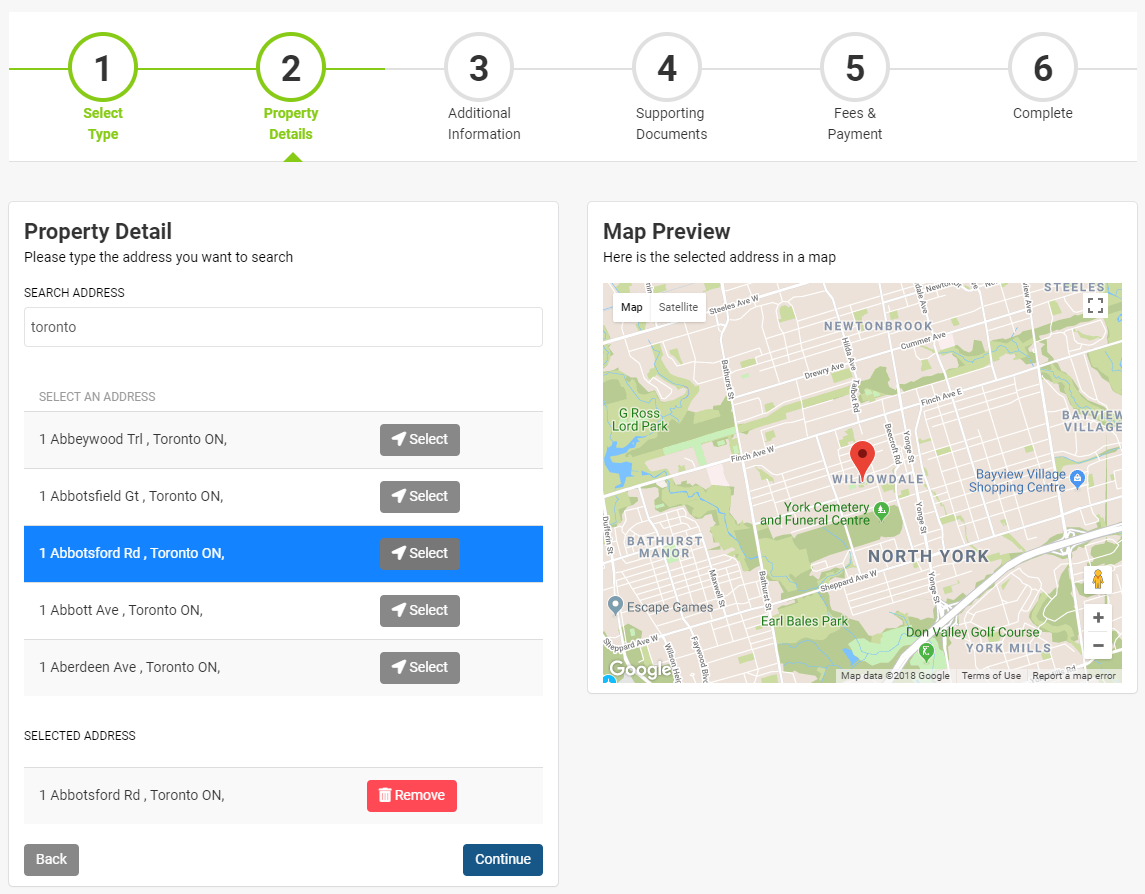Select the 1 Aberdeen Ave address

pos(420,667)
